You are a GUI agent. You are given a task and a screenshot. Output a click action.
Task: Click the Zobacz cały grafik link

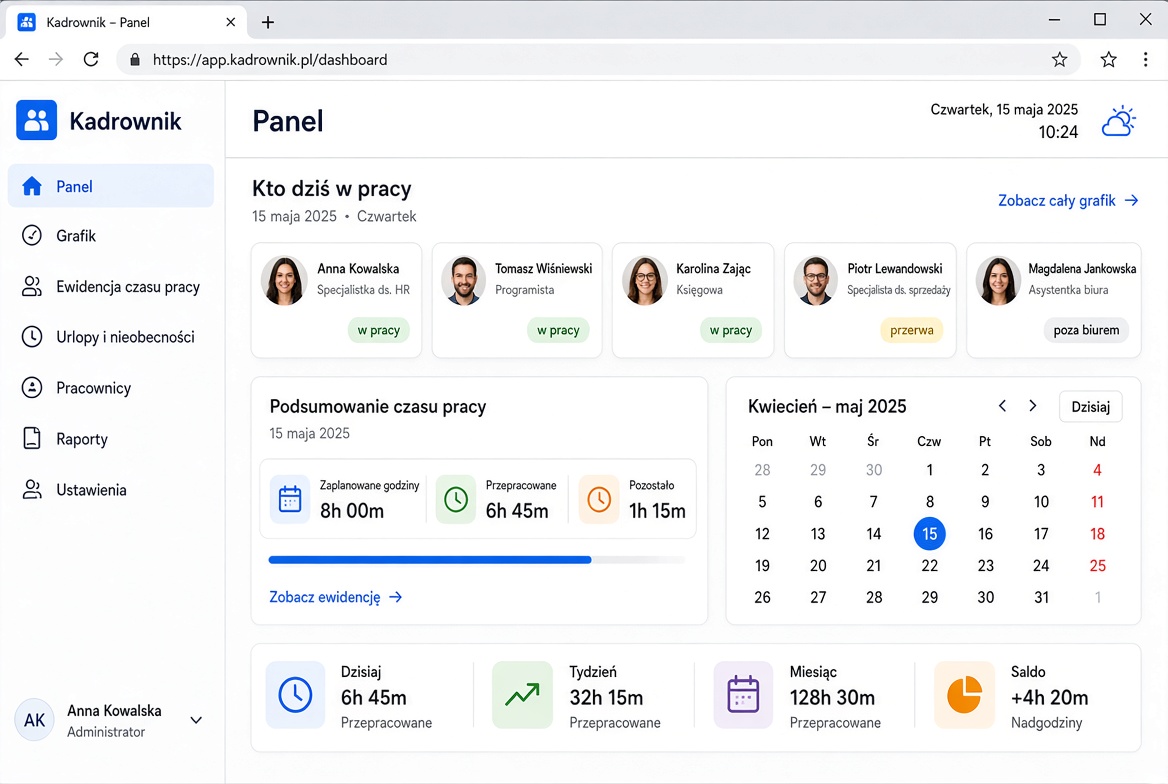(x=1068, y=200)
